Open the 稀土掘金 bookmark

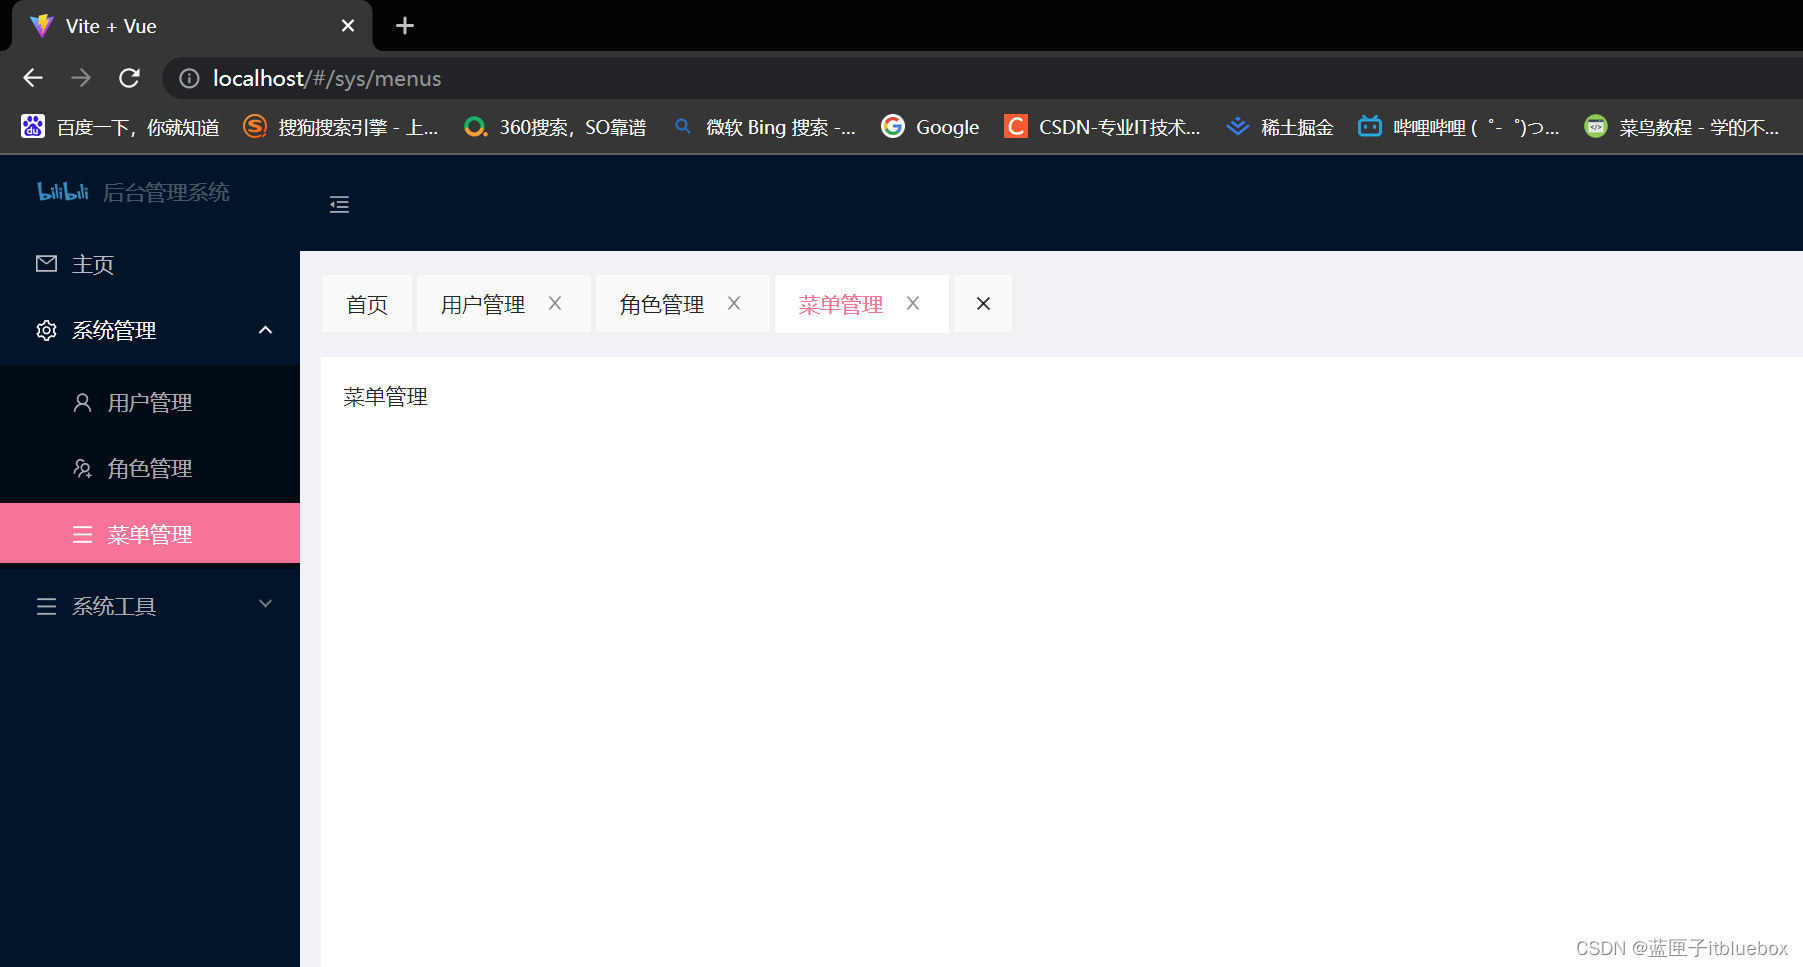pos(1237,126)
